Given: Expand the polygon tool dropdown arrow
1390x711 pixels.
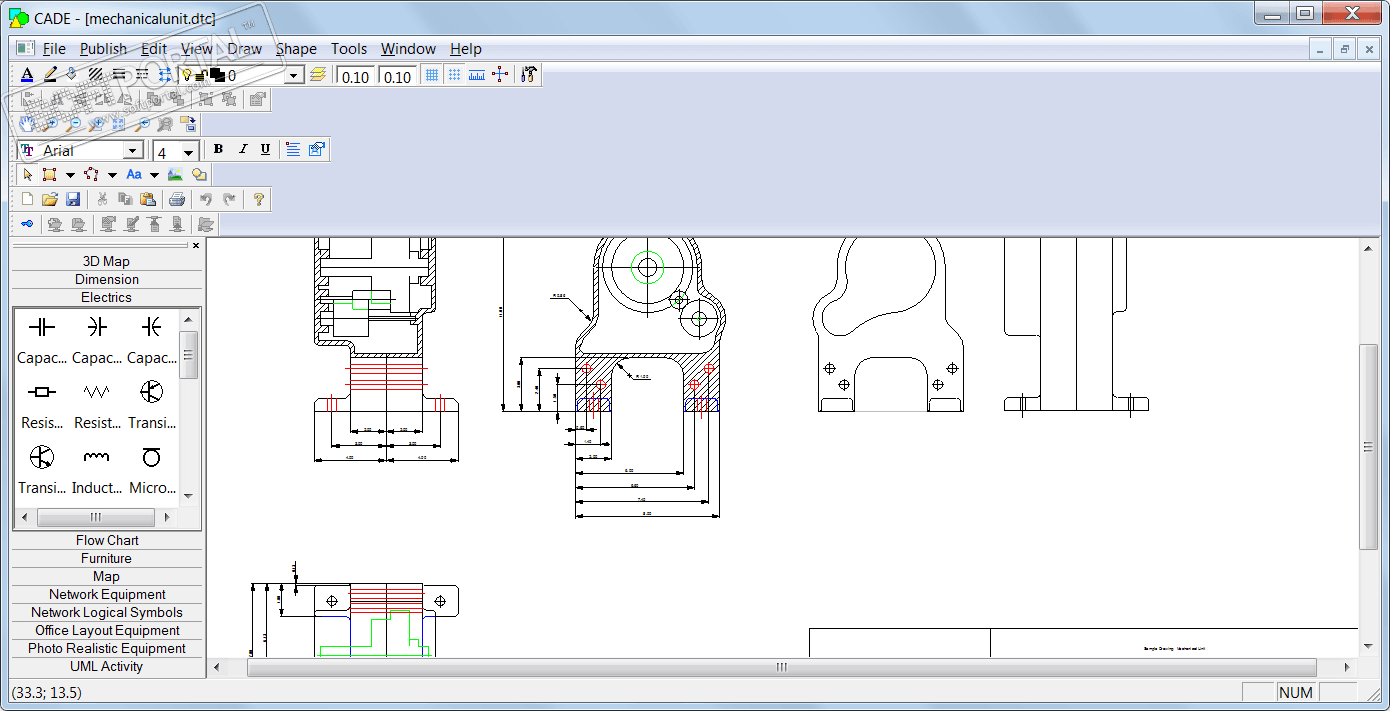Looking at the screenshot, I should 112,175.
